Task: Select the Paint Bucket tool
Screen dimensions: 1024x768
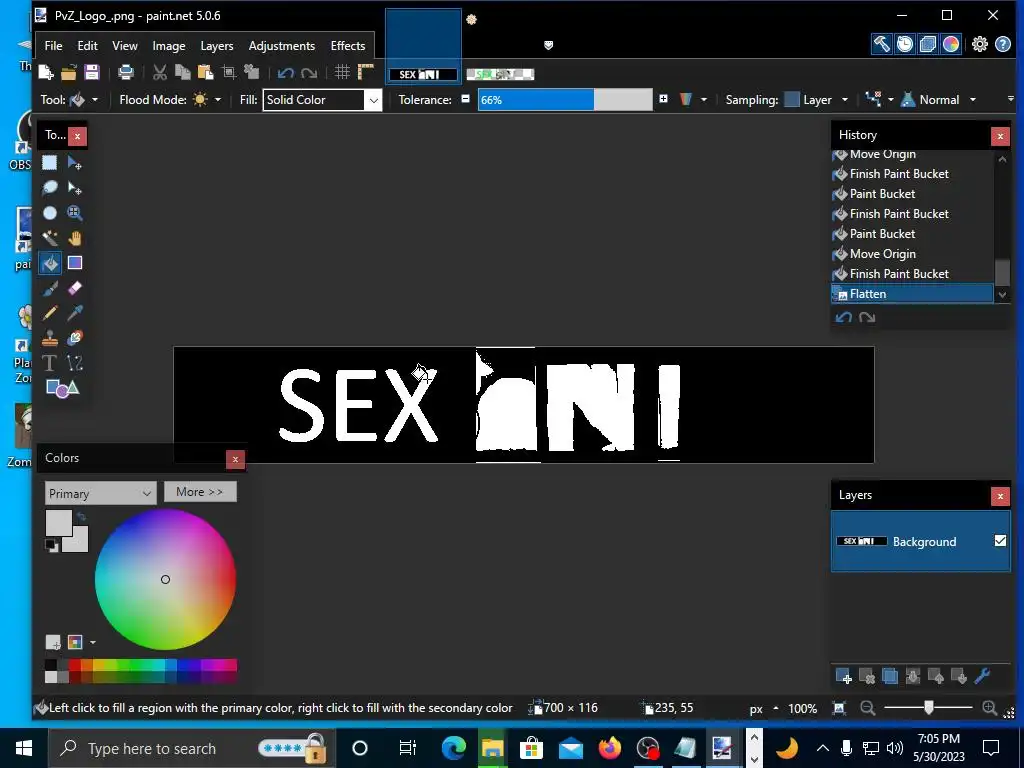Action: [x=50, y=263]
